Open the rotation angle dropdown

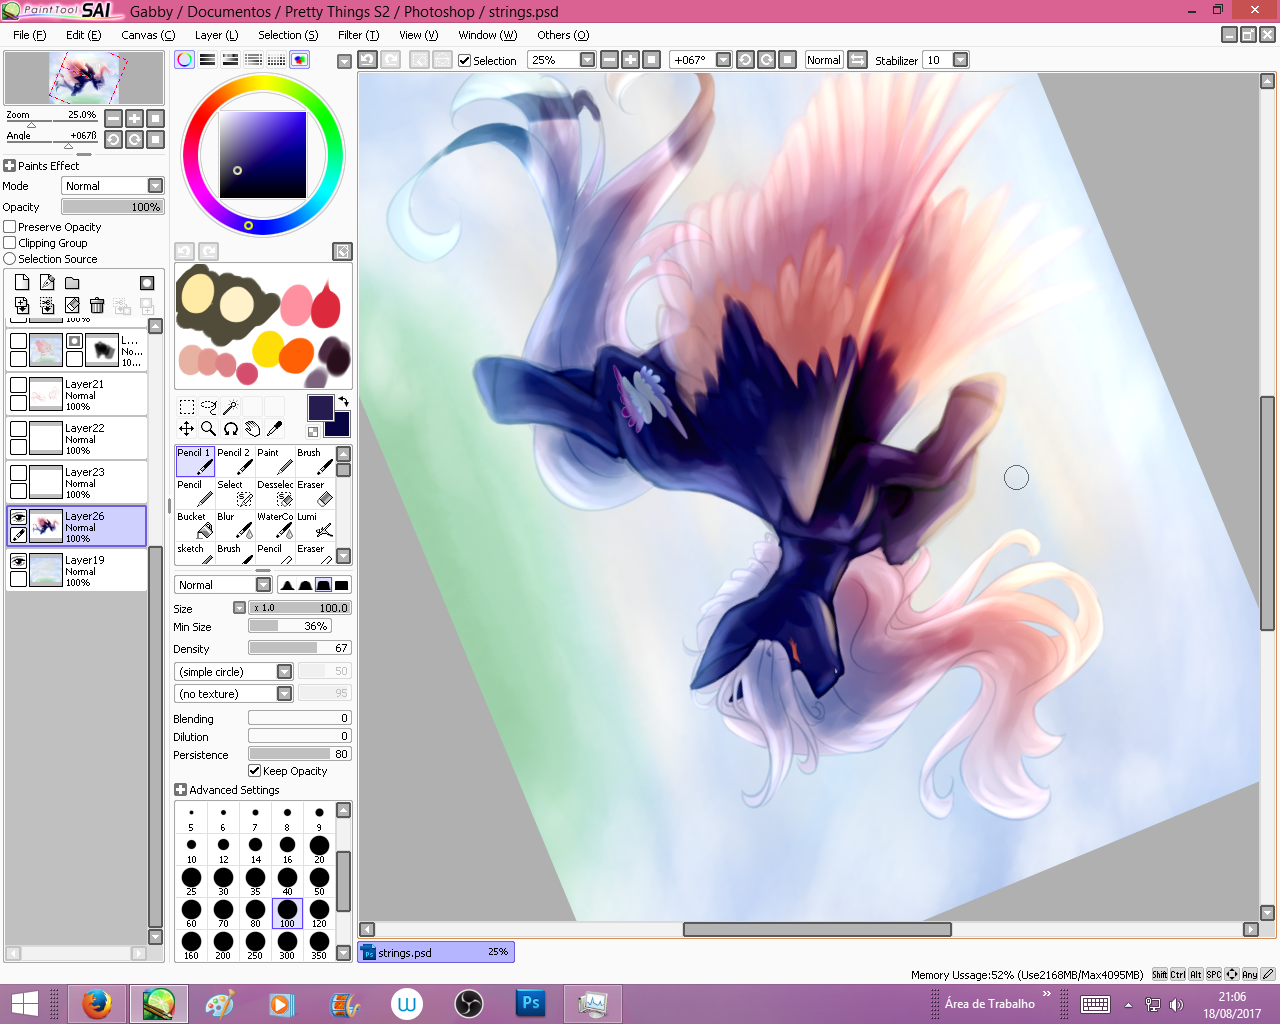[x=724, y=60]
